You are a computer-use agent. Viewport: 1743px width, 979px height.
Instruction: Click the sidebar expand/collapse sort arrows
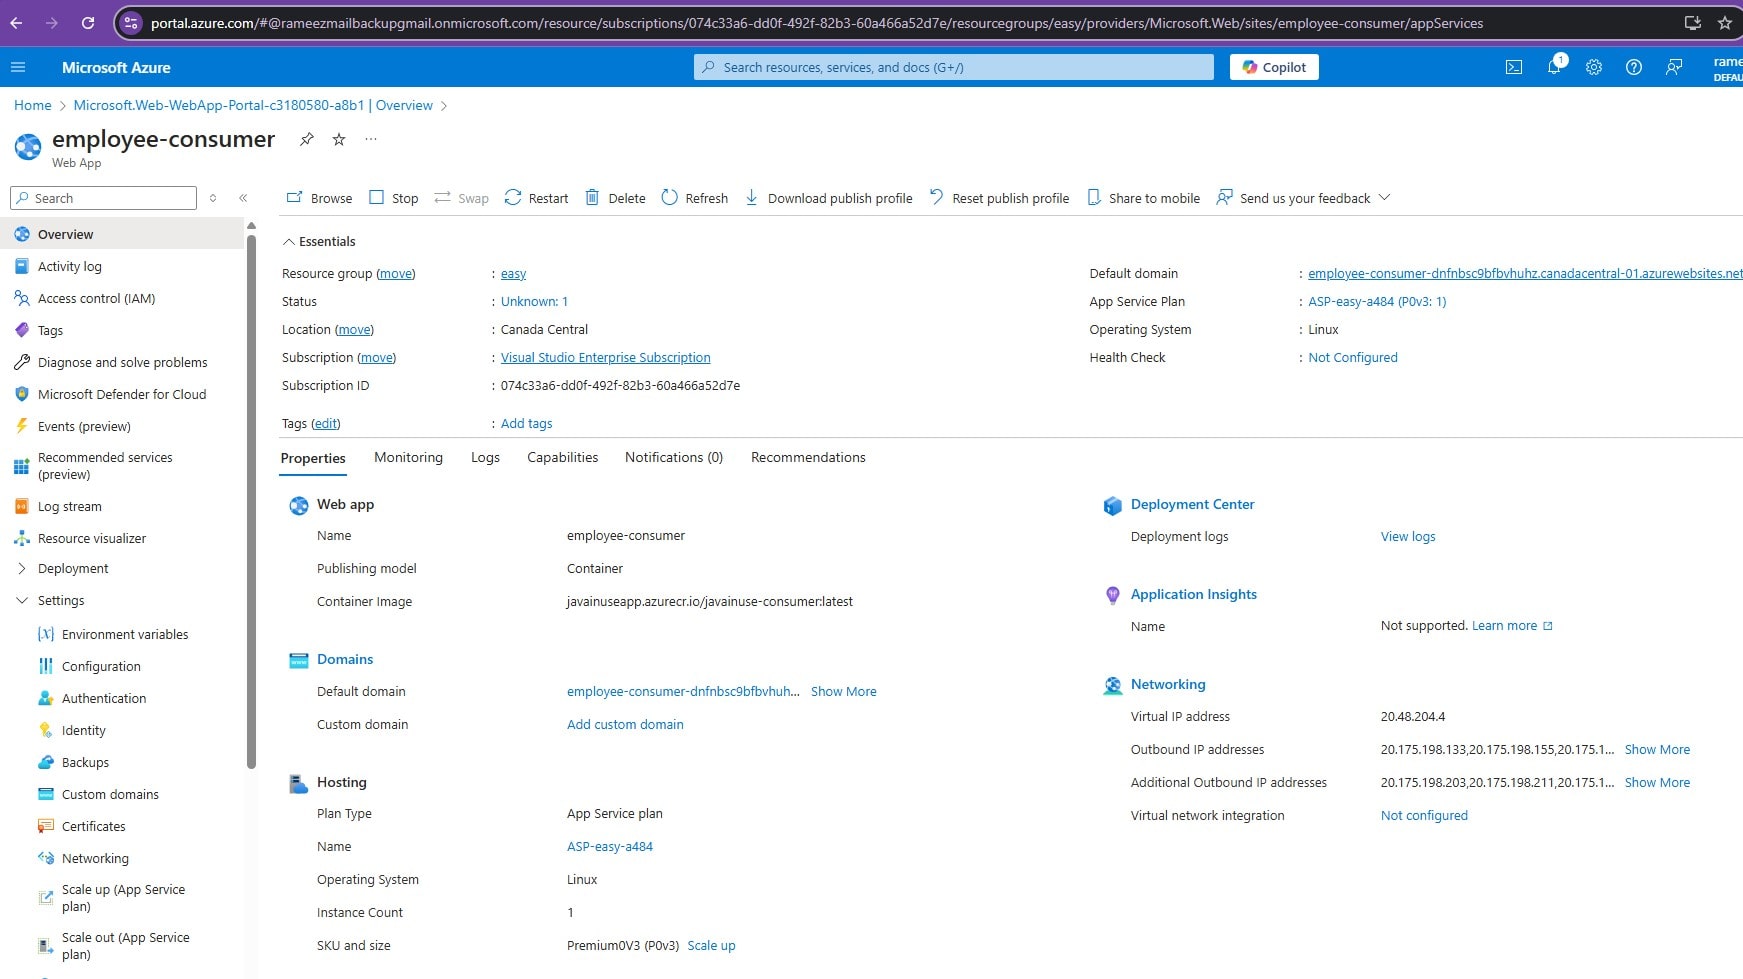pos(213,198)
